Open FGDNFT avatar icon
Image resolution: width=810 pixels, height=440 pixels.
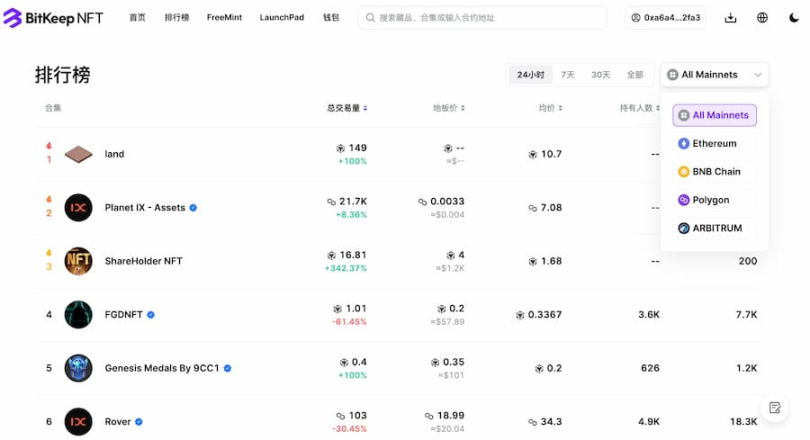(x=78, y=315)
